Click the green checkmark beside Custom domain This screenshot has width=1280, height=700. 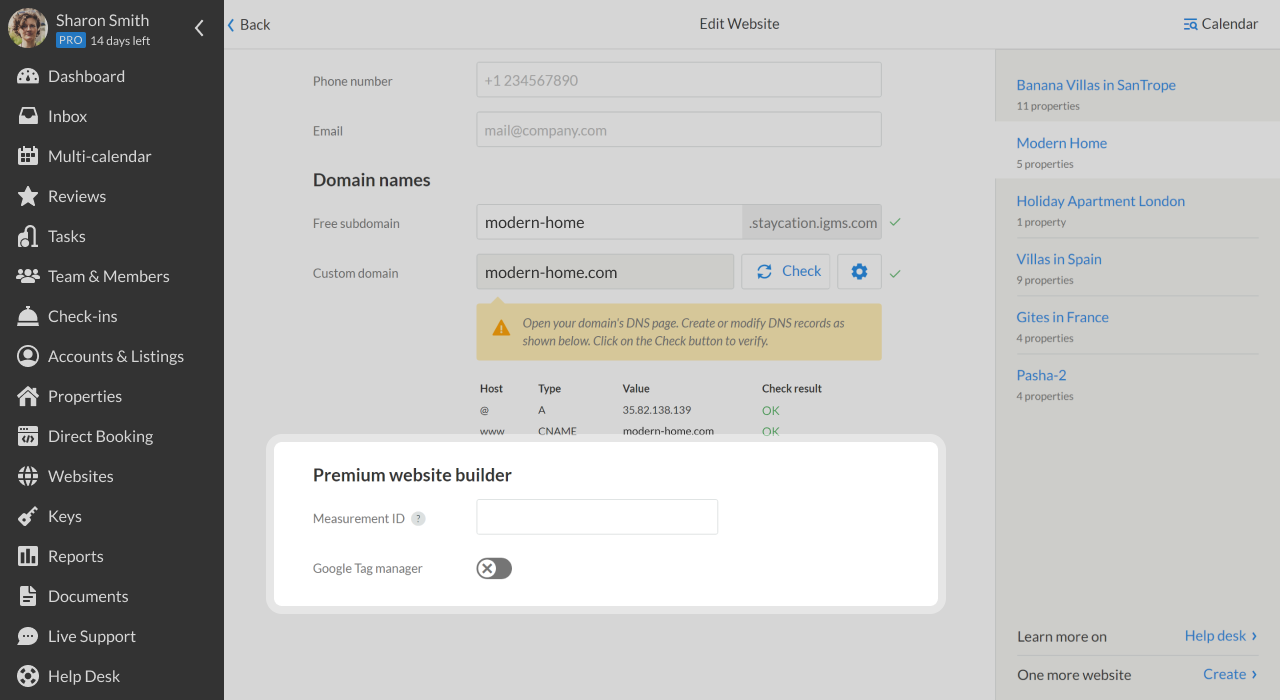click(895, 273)
